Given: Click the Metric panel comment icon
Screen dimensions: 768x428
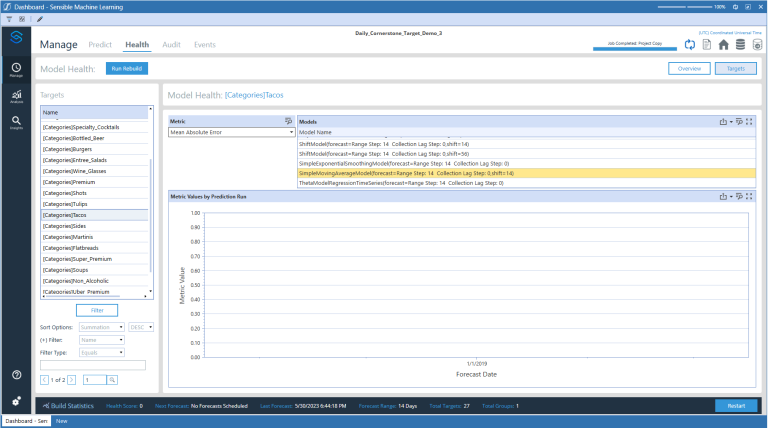Looking at the screenshot, I should pos(288,121).
